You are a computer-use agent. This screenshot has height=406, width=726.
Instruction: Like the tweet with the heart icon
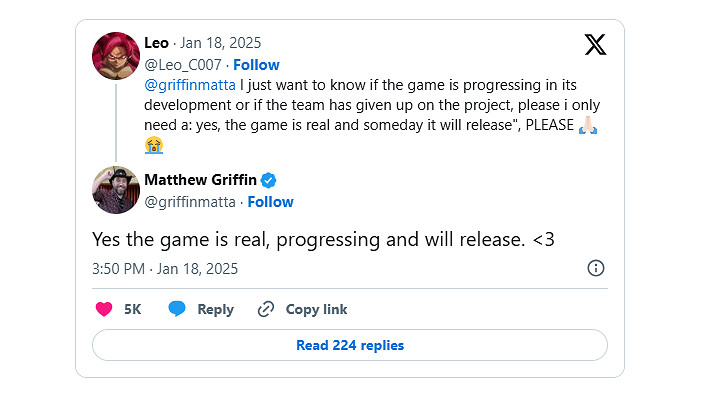[103, 309]
